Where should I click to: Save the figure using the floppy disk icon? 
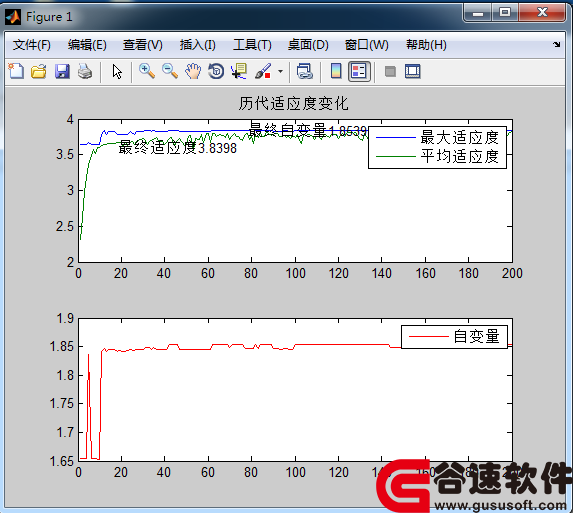[62, 71]
